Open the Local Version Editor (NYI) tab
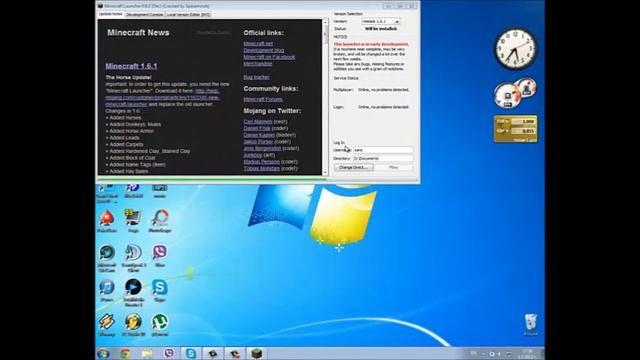Image resolution: width=640 pixels, height=360 pixels. pos(188,15)
